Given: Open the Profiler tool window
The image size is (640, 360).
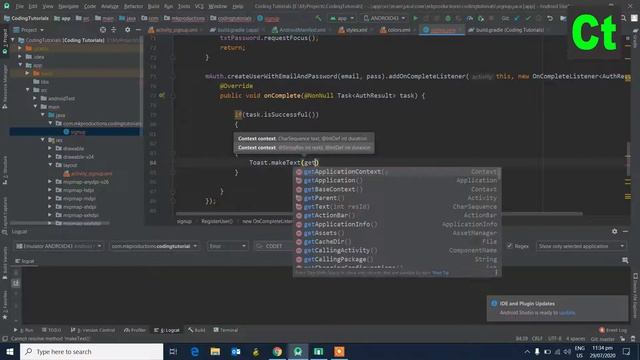Looking at the screenshot, I should [x=135, y=330].
